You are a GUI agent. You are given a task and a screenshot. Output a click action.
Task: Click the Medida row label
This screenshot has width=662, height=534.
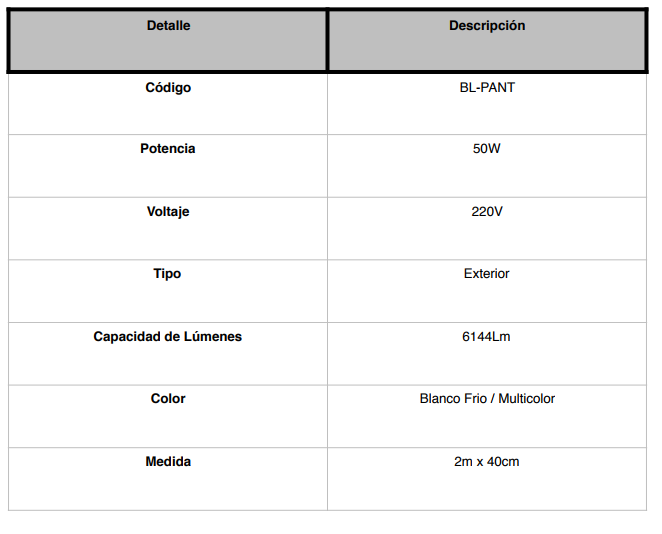(168, 461)
